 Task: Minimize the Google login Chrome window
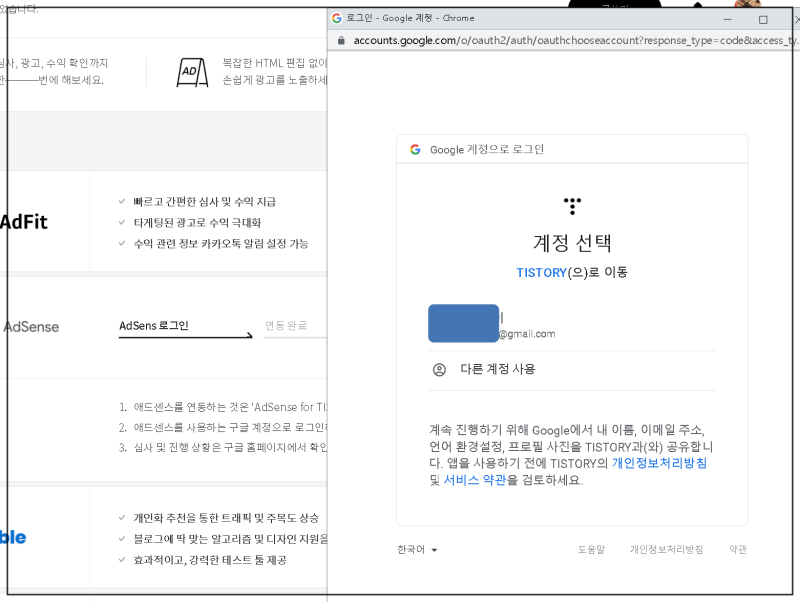728,19
